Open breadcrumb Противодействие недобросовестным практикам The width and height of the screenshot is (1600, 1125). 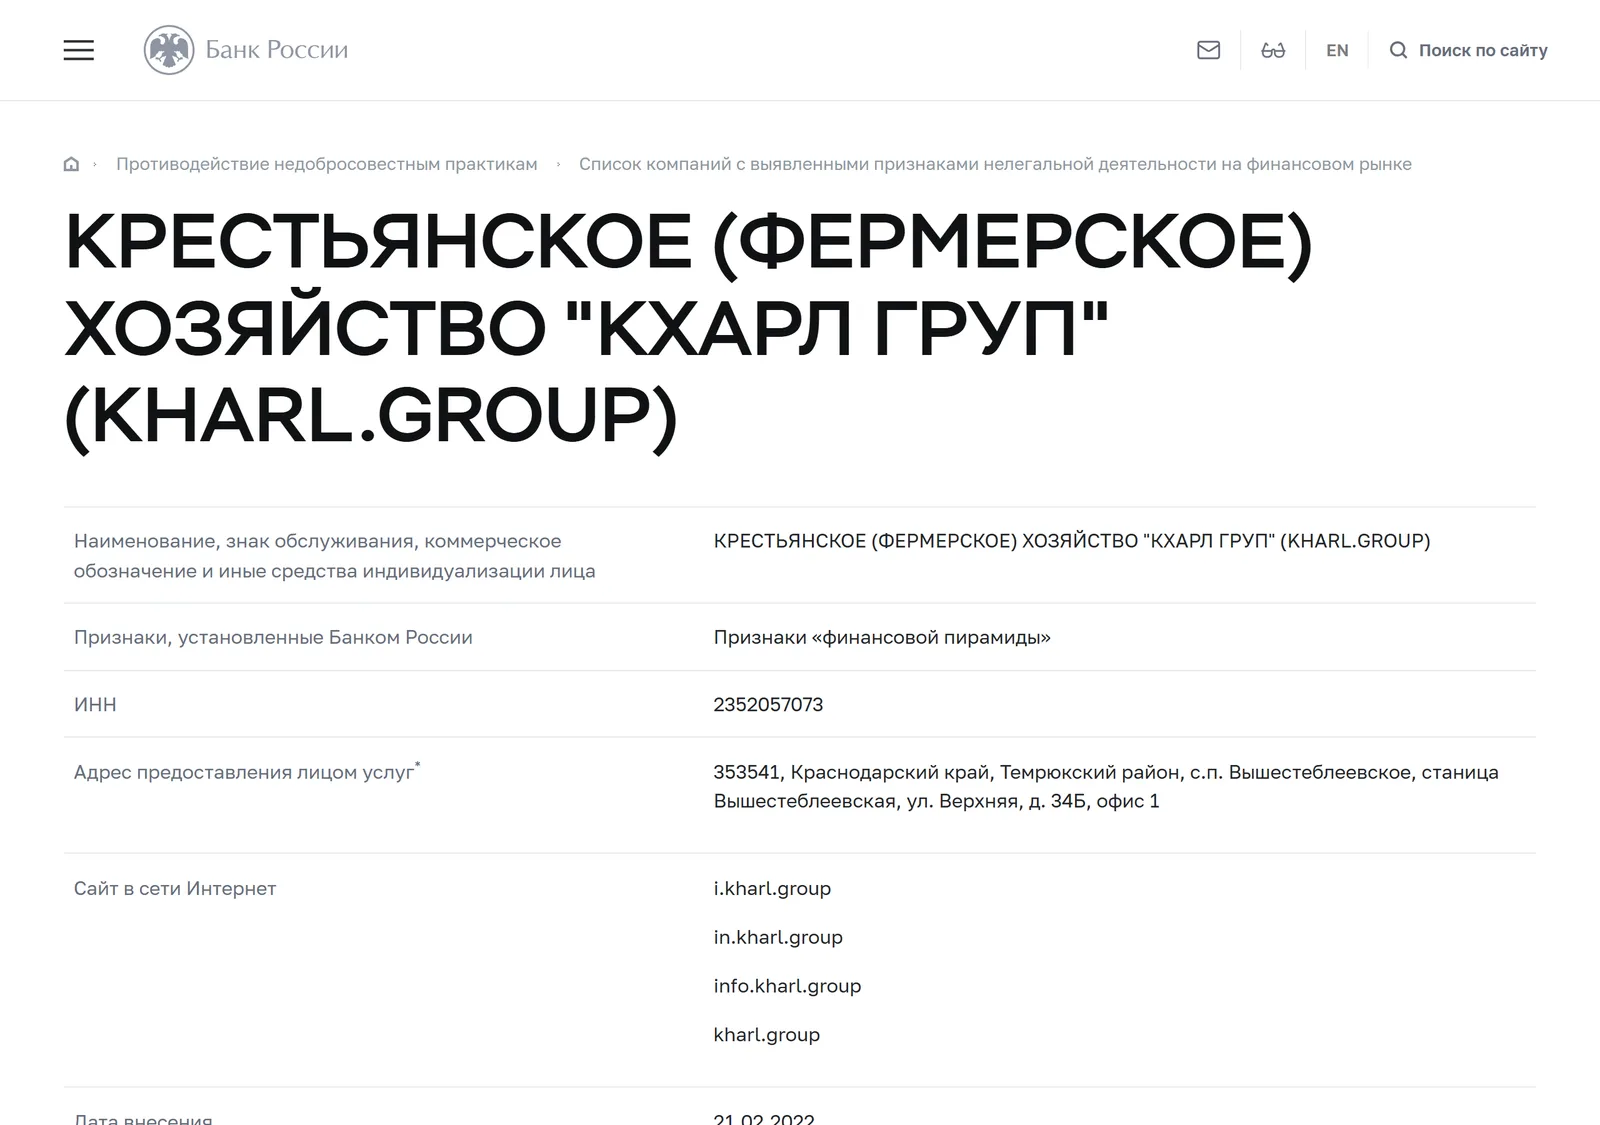(x=327, y=164)
